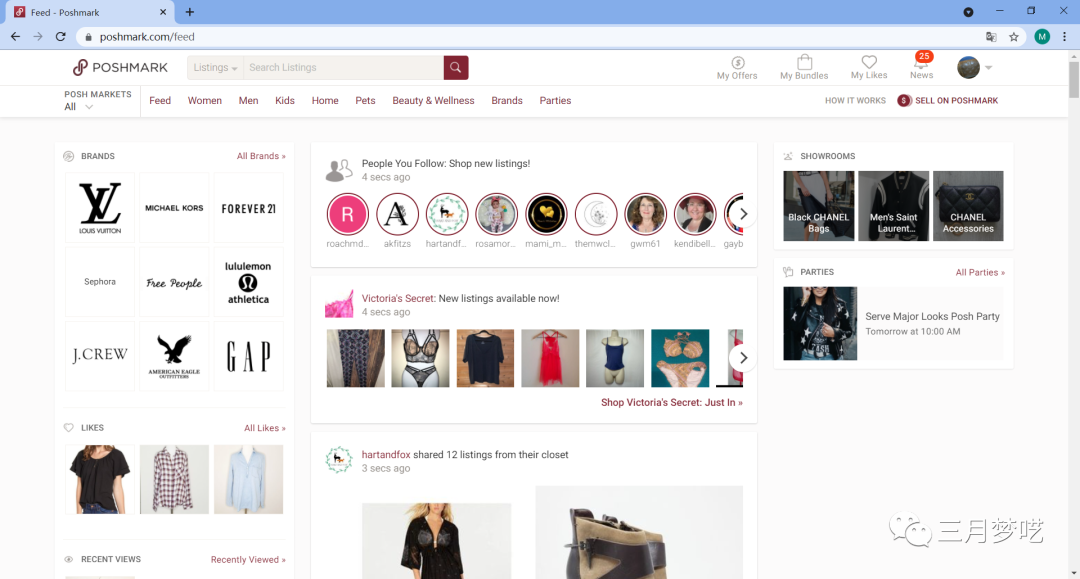Expand the Posh Markets All dropdown

pyautogui.click(x=79, y=107)
